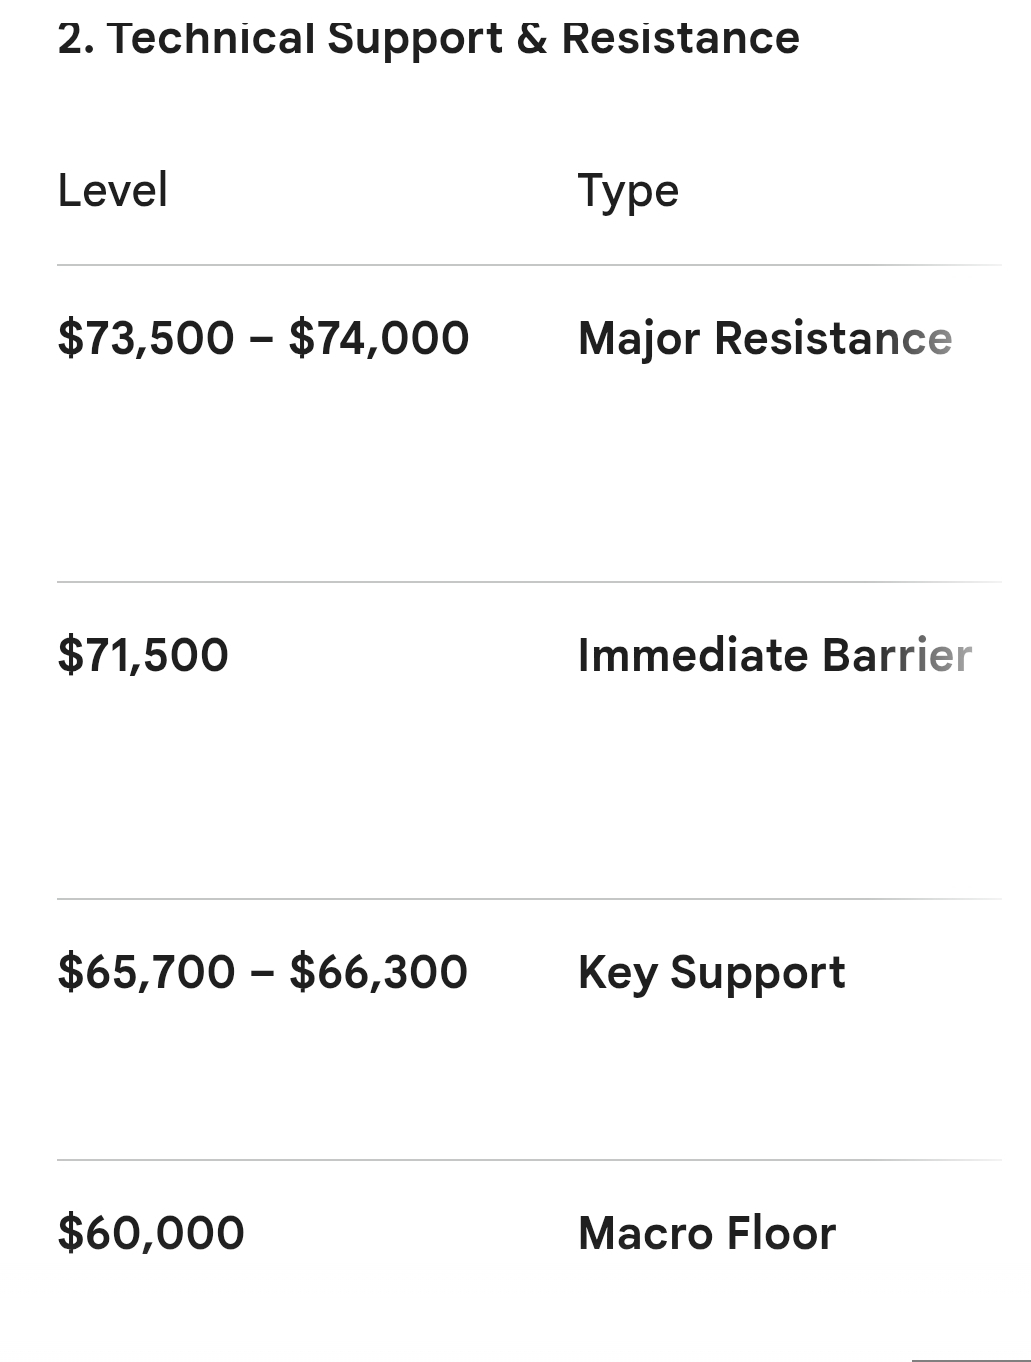The image size is (1031, 1362).
Task: Click the Immediate Barrier type cell
Action: (775, 655)
